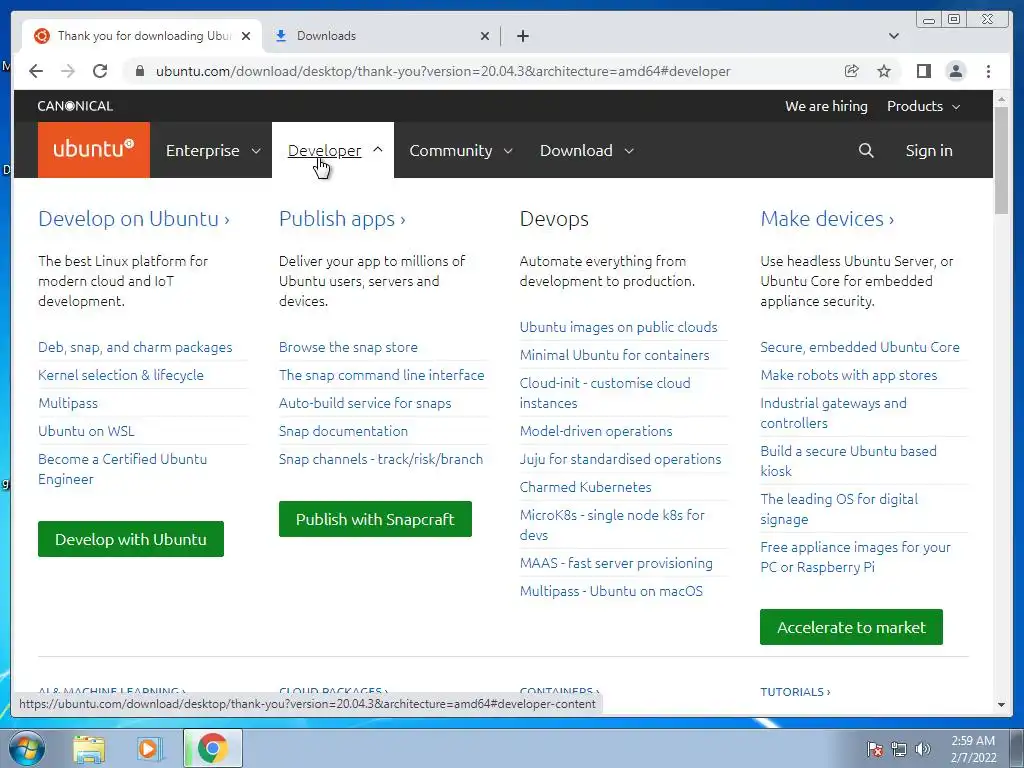The width and height of the screenshot is (1024, 768).
Task: Close the Downloads tab
Action: [485, 36]
